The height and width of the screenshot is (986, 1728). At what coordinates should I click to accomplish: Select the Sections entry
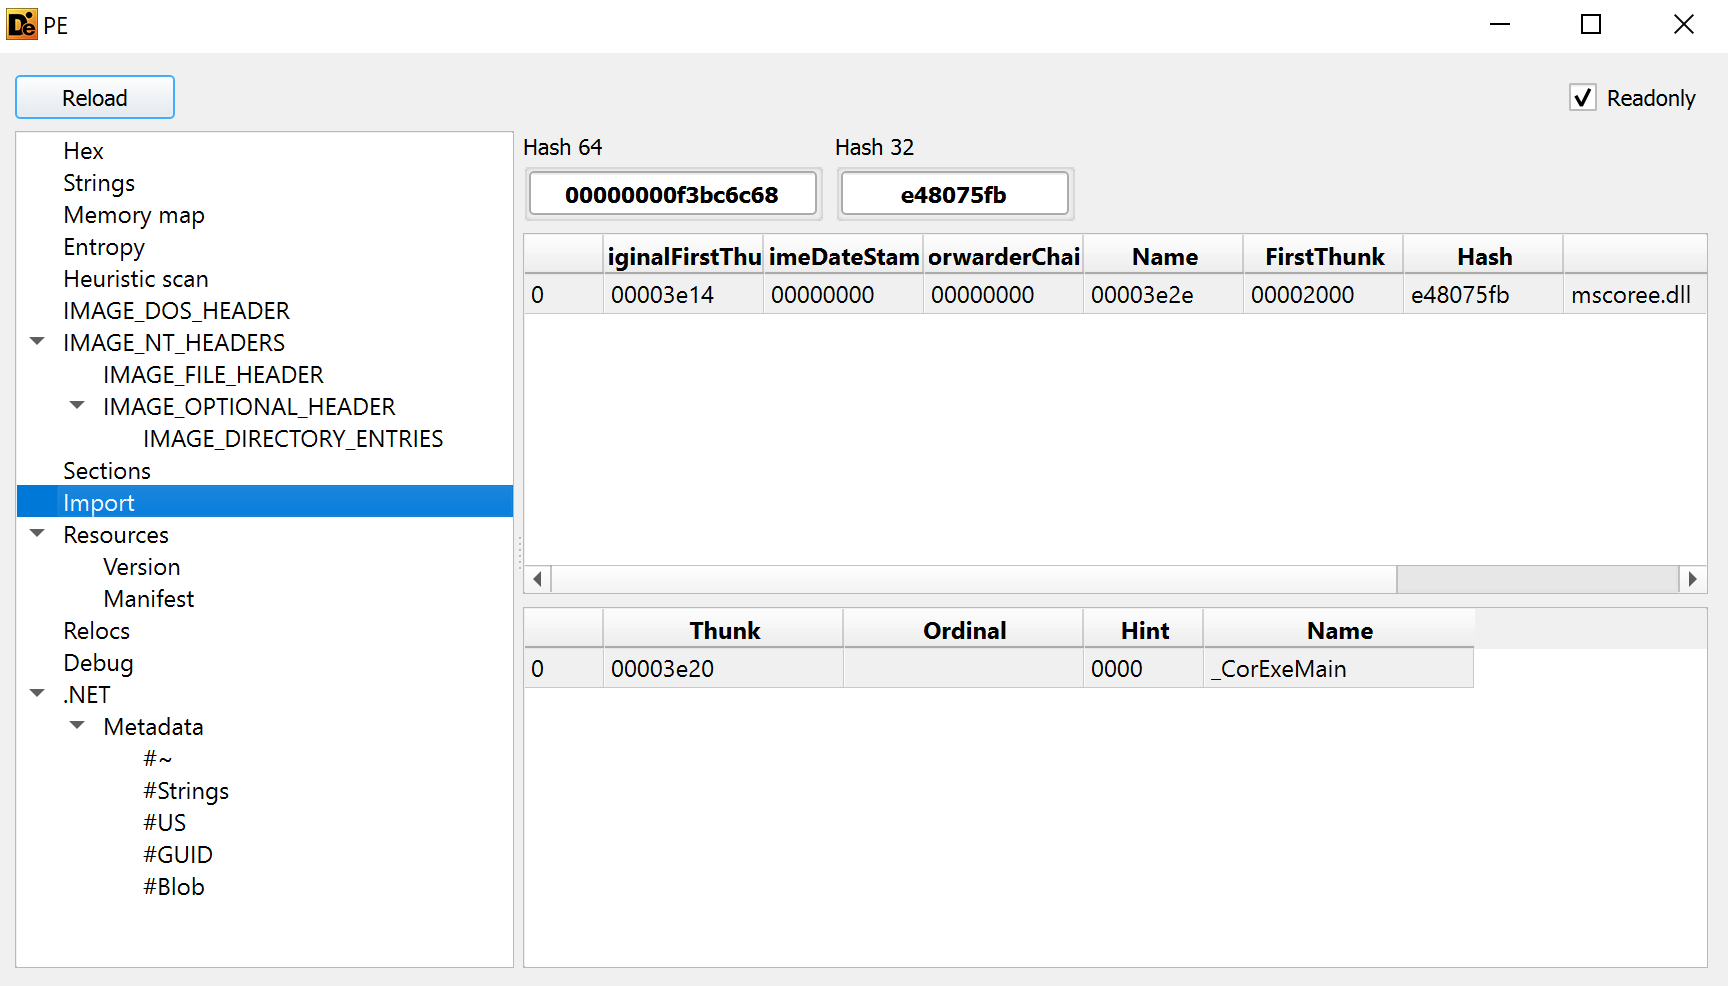click(x=107, y=470)
